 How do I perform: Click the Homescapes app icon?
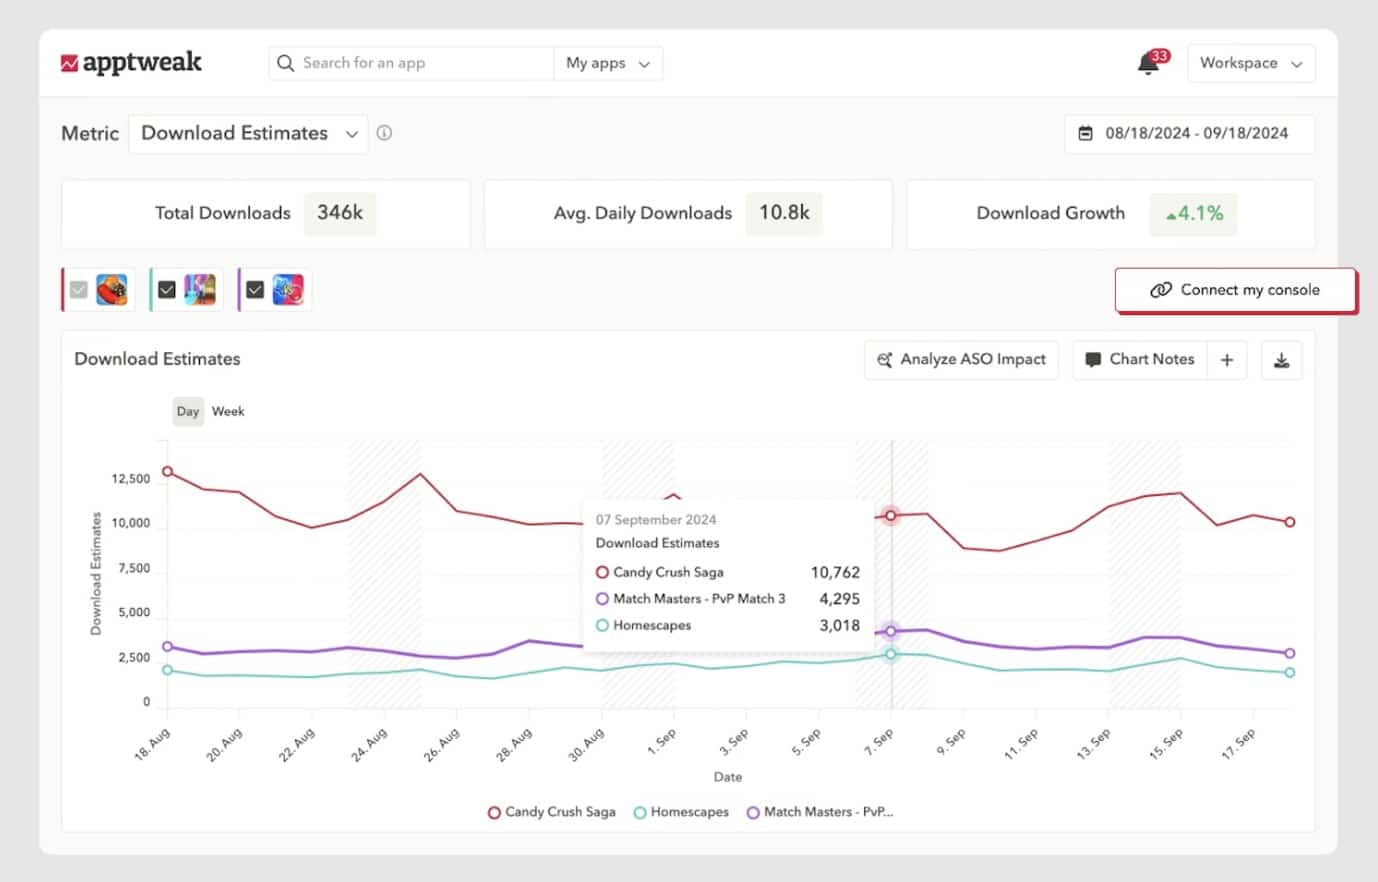pos(198,289)
